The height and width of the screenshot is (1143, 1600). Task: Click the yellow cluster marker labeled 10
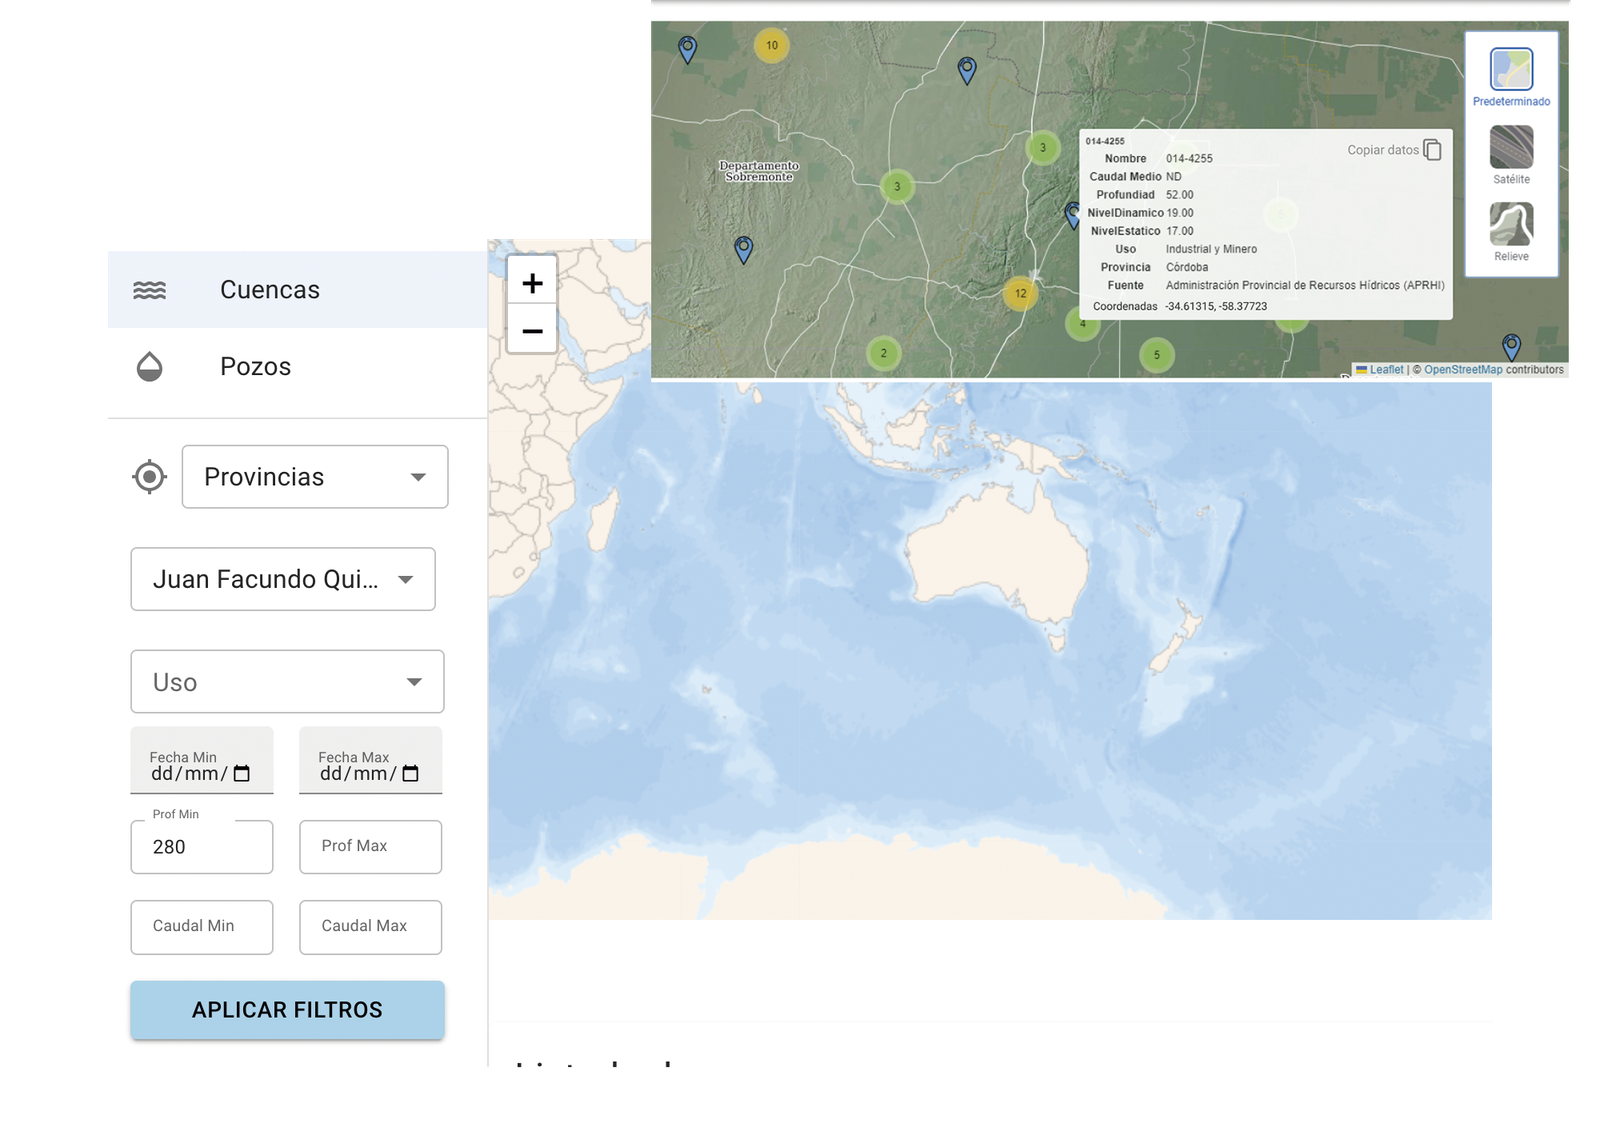[x=771, y=45]
